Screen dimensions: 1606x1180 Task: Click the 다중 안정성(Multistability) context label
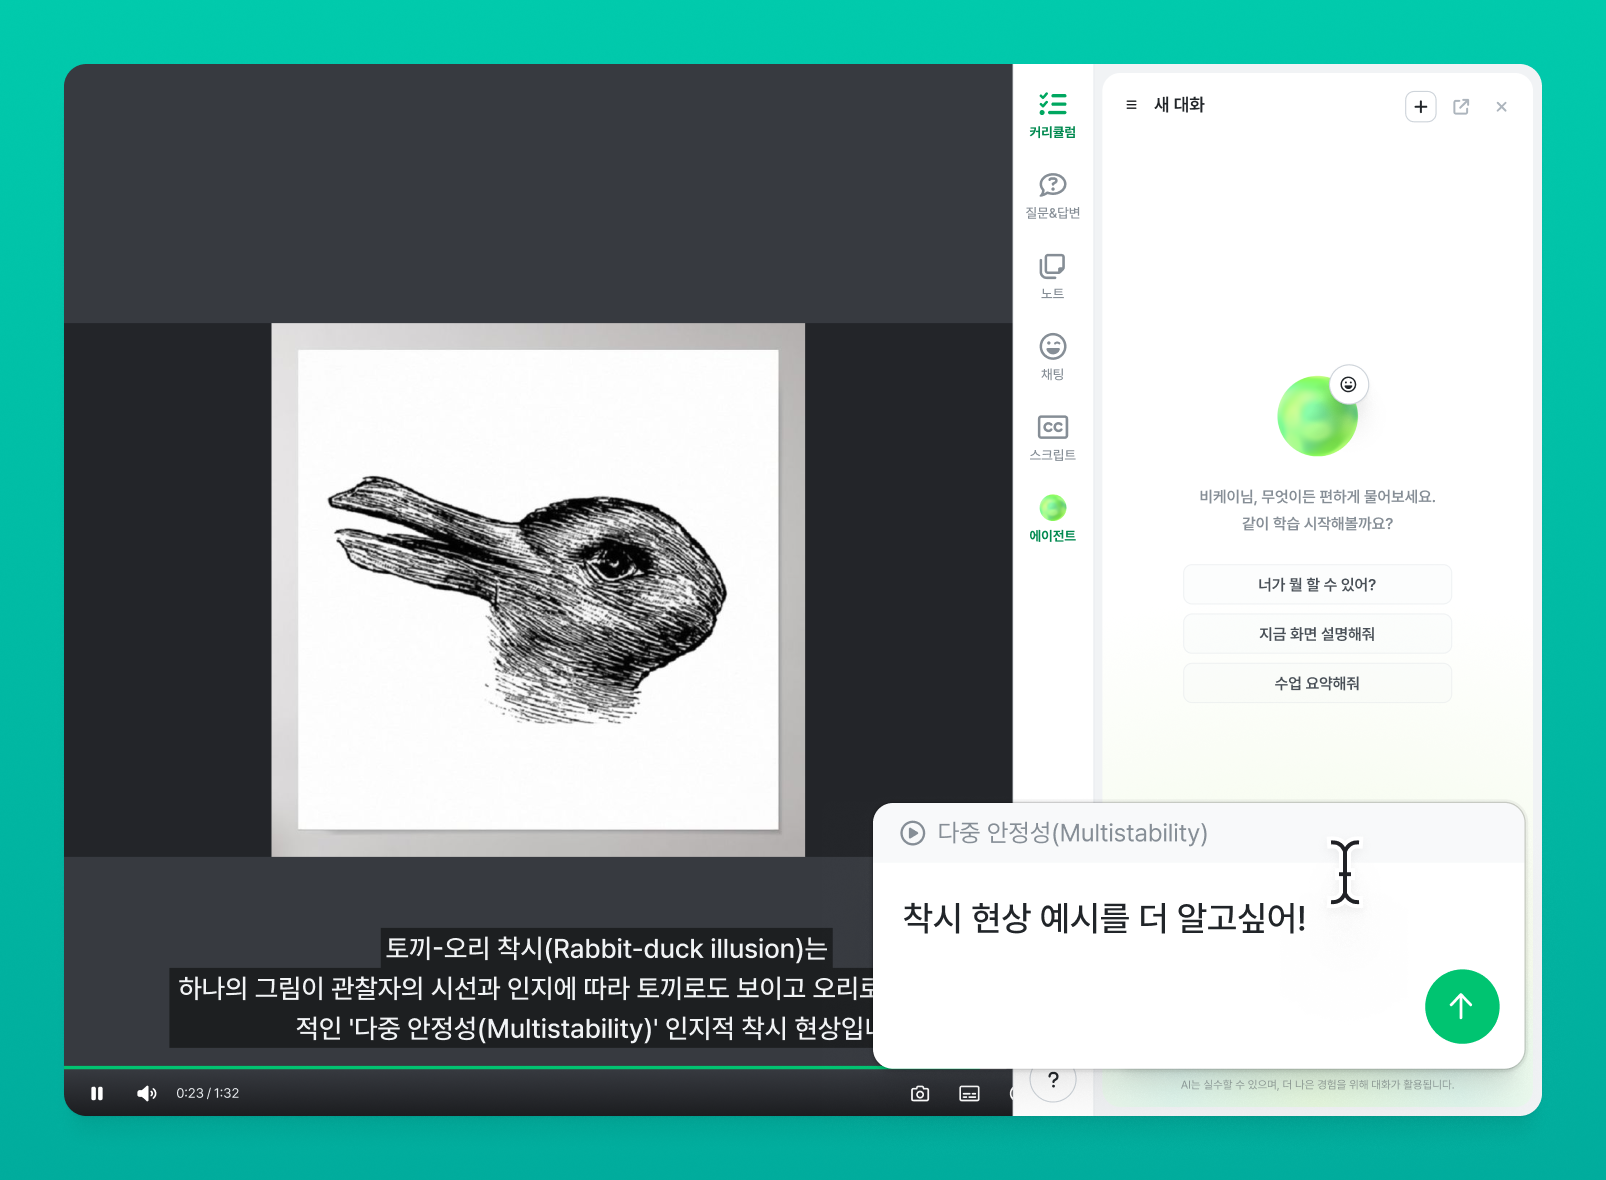(1072, 833)
